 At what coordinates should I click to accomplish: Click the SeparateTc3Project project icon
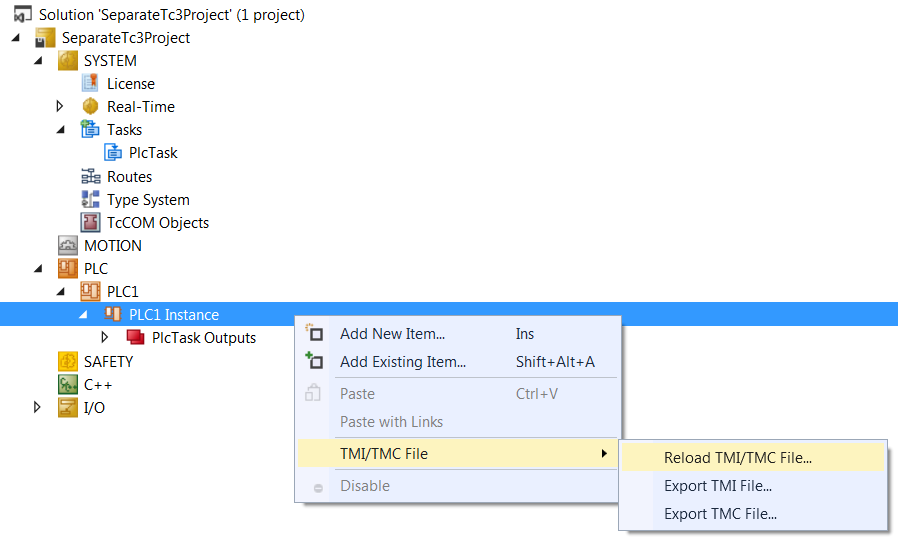tap(45, 38)
